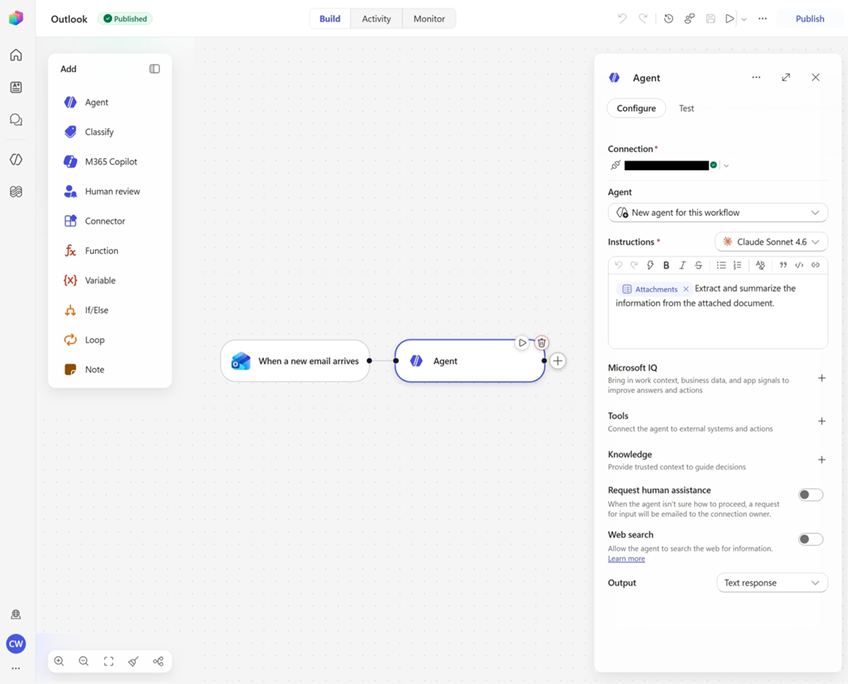This screenshot has height=684, width=848.
Task: Switch to the Monitor tab
Action: pos(429,18)
